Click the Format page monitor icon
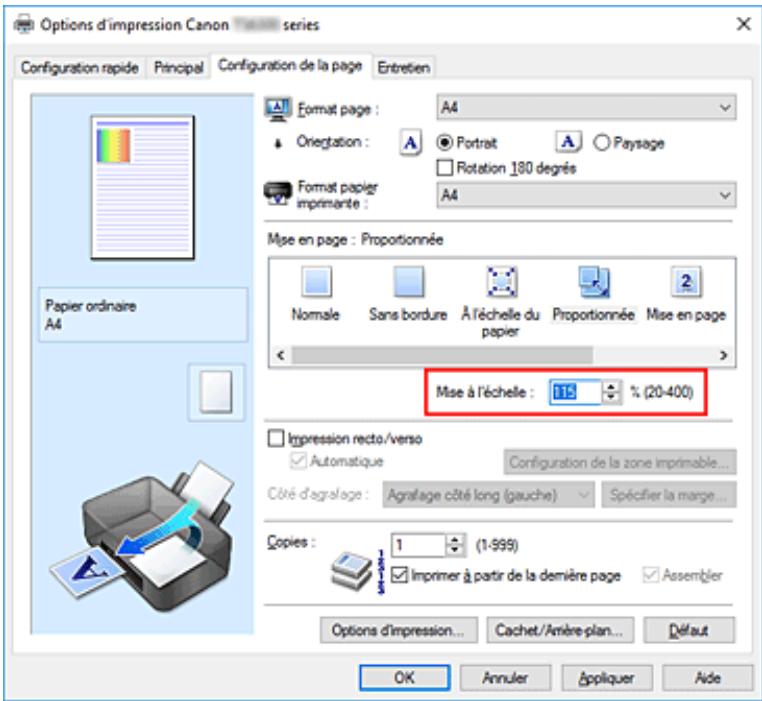Screen dimensions: 762x701 click(x=278, y=109)
